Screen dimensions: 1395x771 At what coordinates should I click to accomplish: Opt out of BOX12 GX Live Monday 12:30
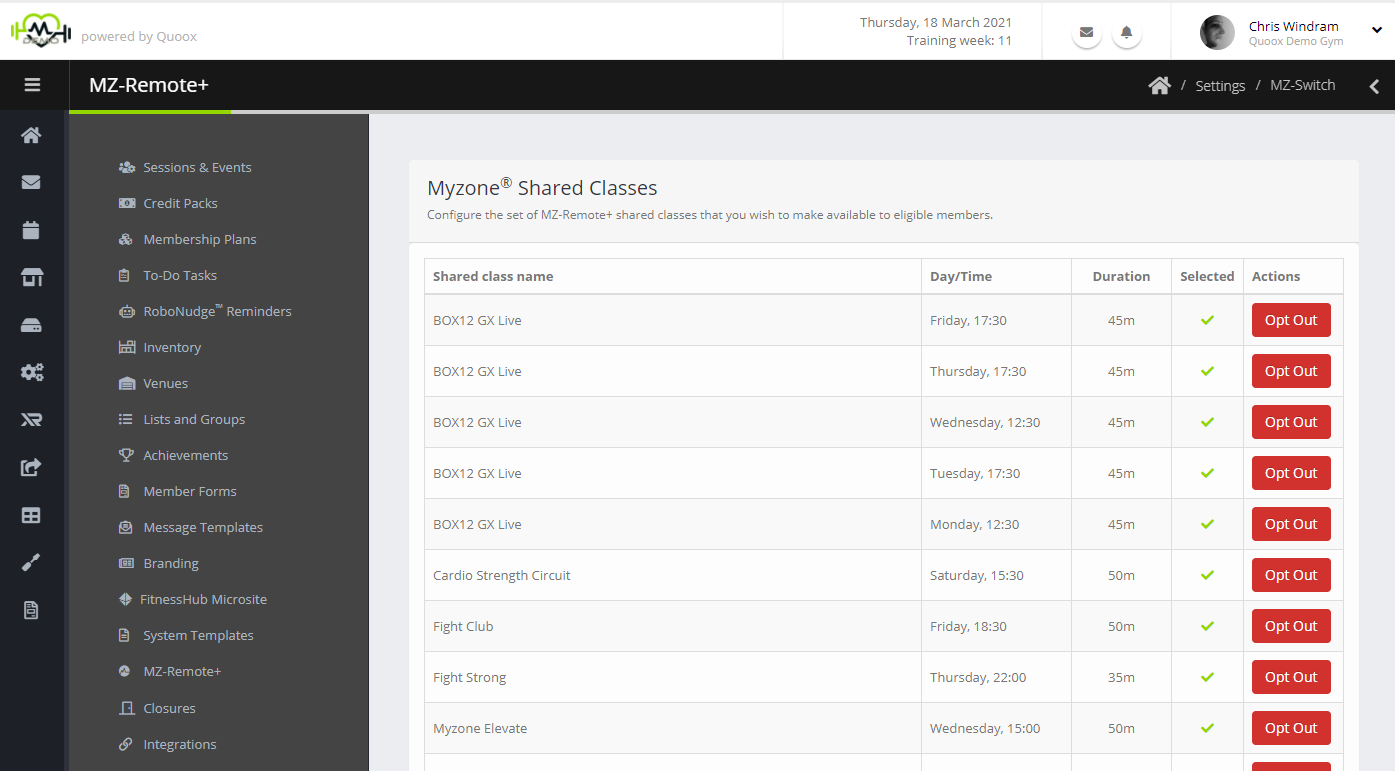tap(1291, 524)
